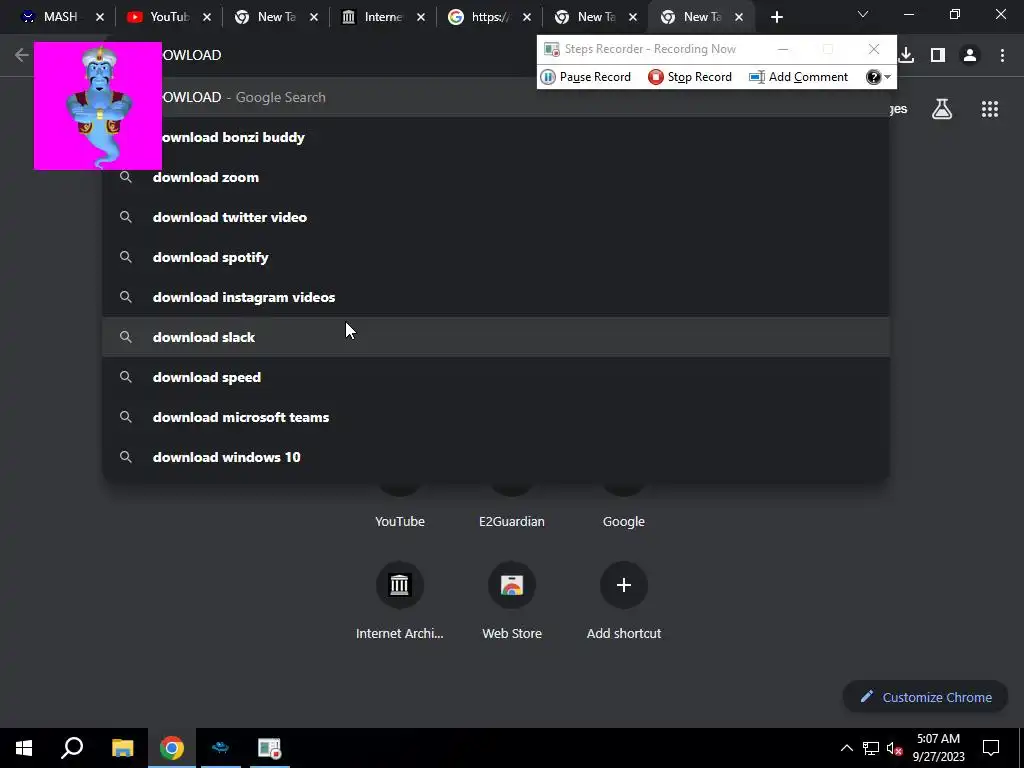Click Steps Recorder help question icon
Image resolution: width=1024 pixels, height=768 pixels.
point(873,77)
